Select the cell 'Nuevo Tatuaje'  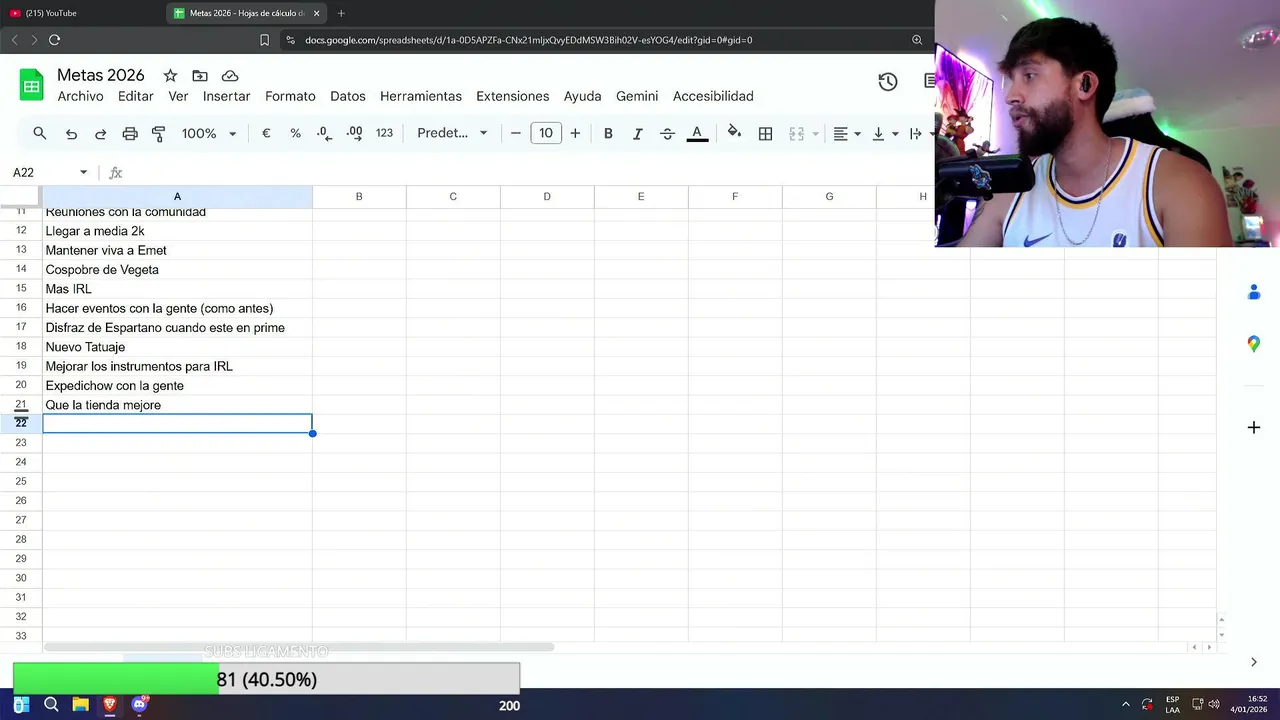tap(177, 347)
